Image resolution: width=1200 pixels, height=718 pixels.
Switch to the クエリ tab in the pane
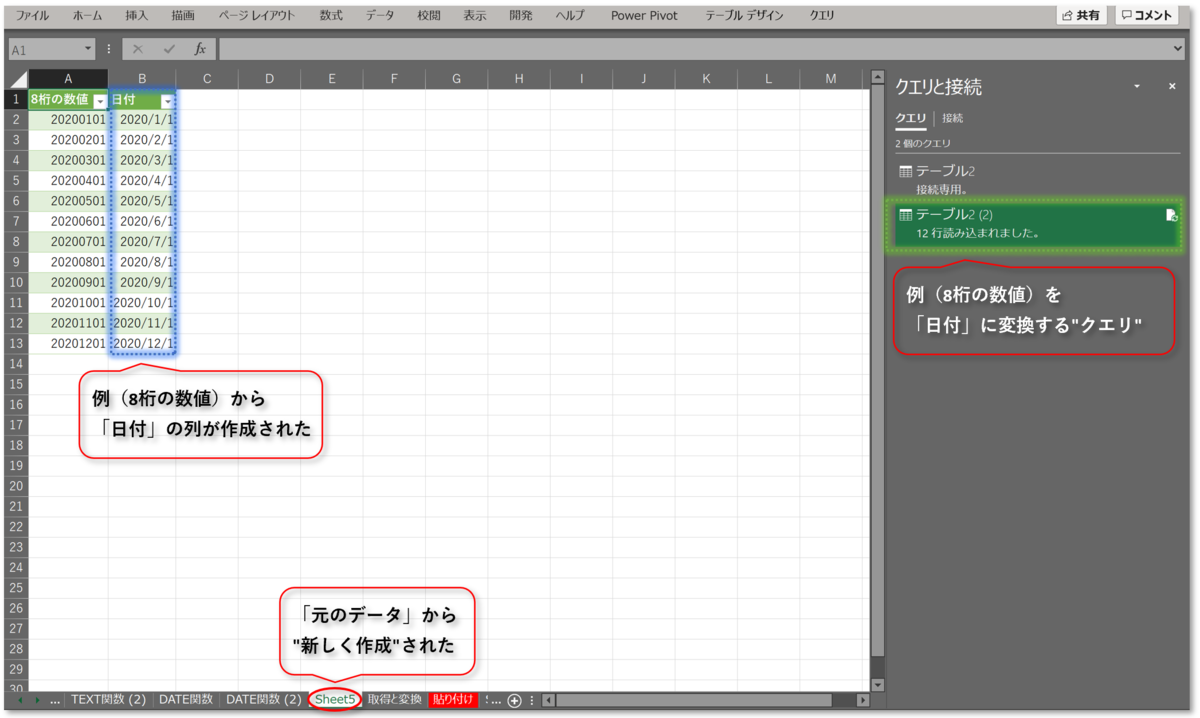(x=910, y=118)
